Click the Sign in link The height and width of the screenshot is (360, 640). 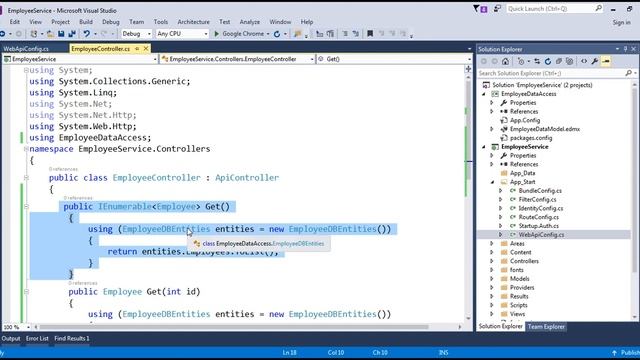[x=621, y=22]
